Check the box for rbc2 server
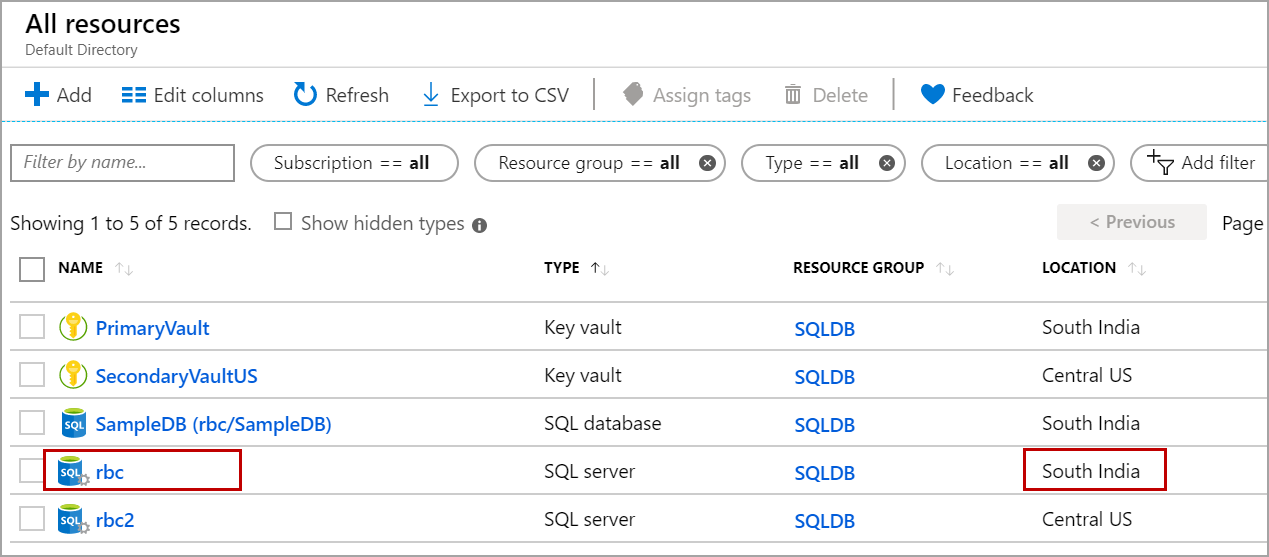Viewport: 1269px width, 557px height. (x=32, y=519)
